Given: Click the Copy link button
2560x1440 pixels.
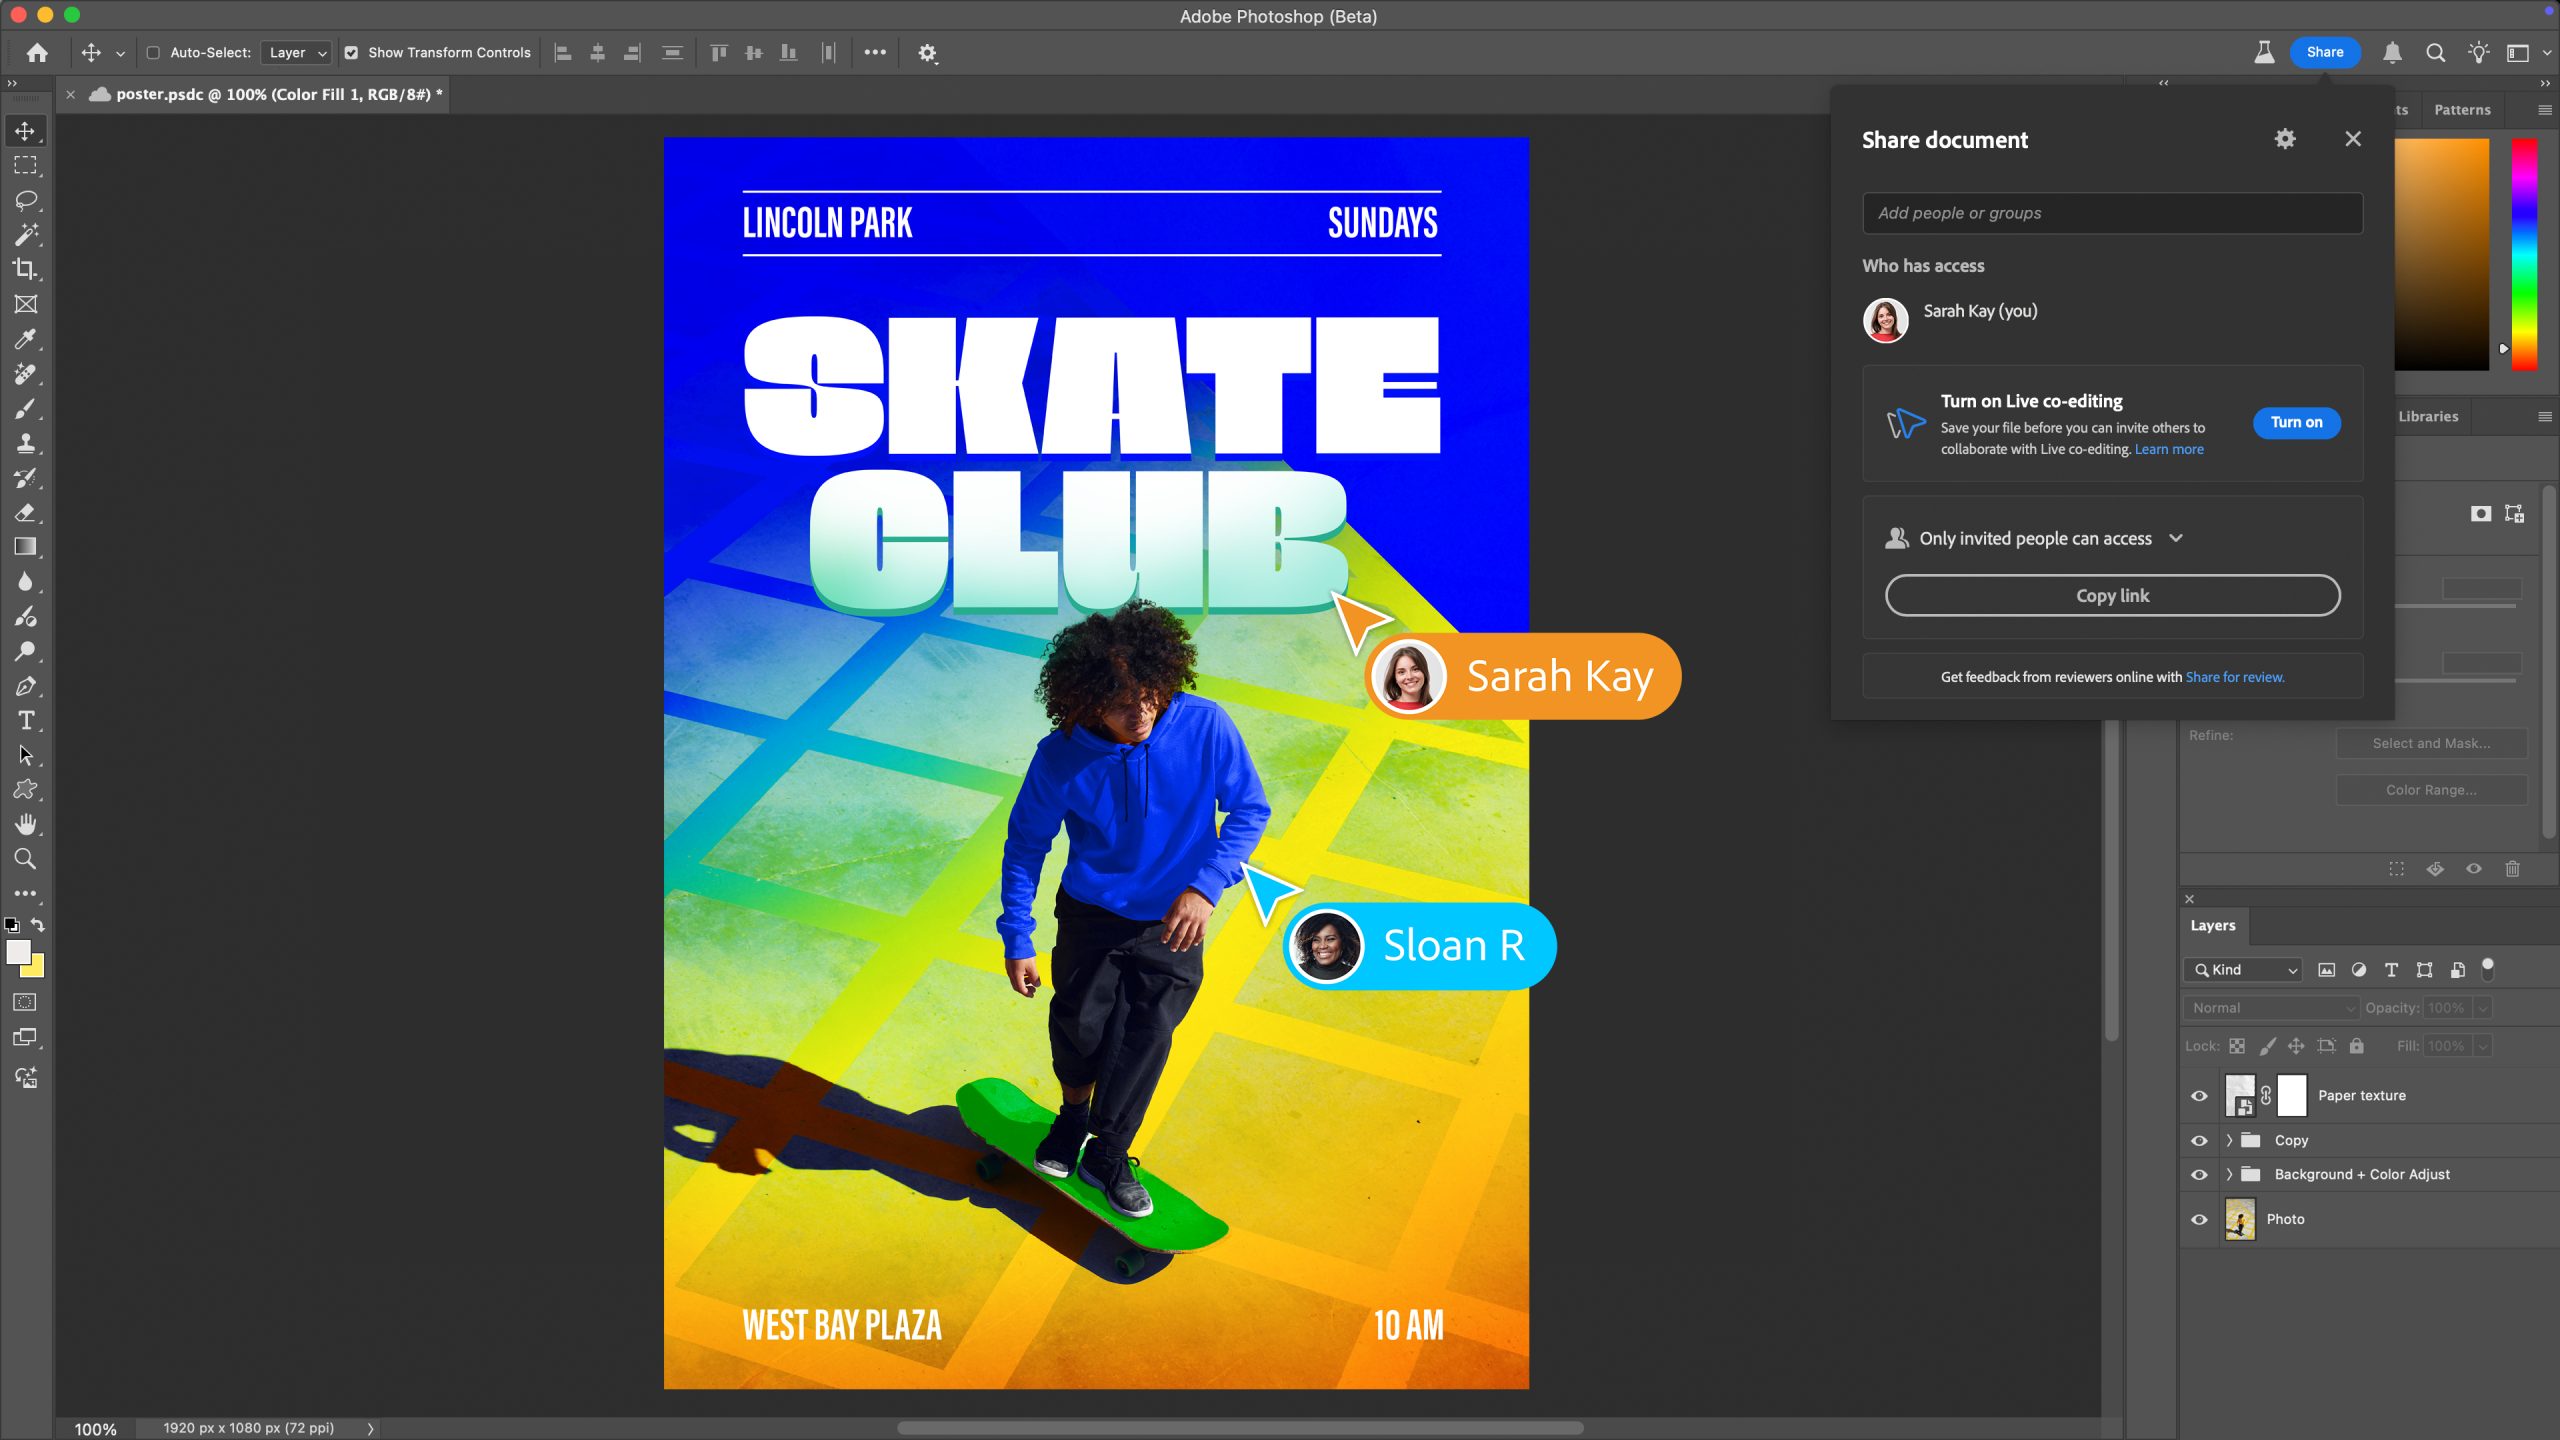Looking at the screenshot, I should (2112, 594).
